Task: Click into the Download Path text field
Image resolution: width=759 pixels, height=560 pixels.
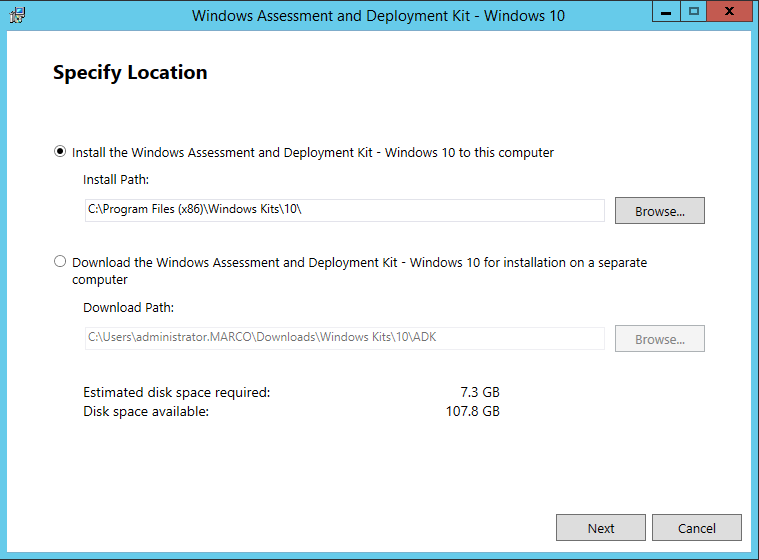Action: click(x=345, y=338)
